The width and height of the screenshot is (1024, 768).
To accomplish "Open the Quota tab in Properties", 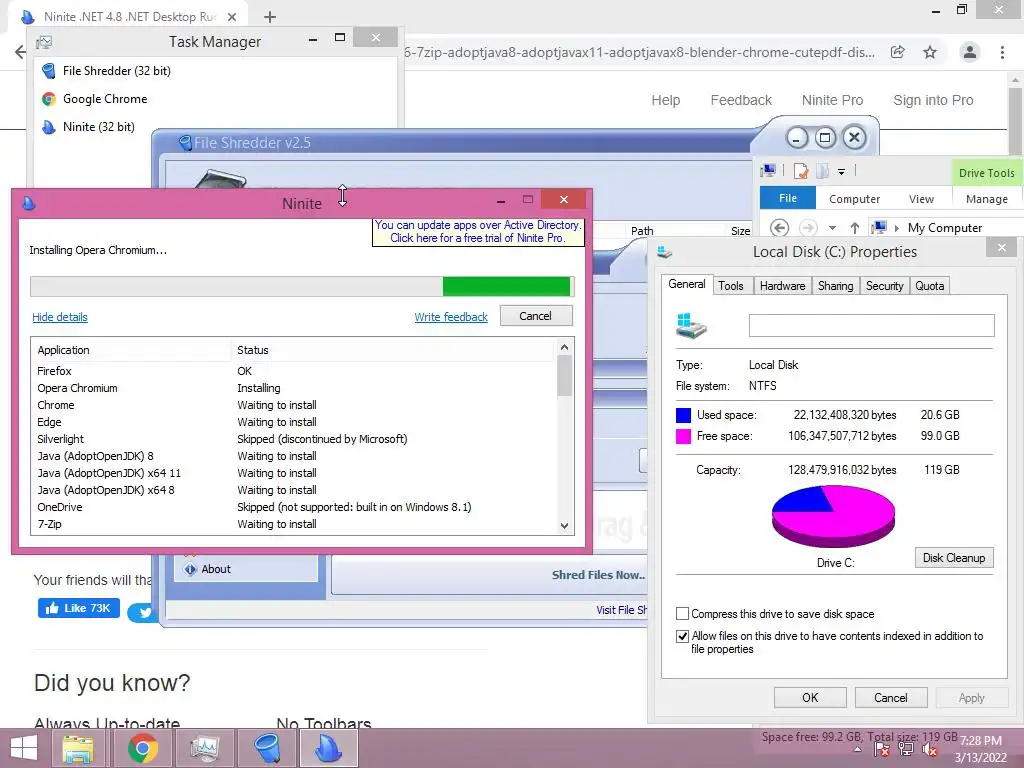I will point(929,286).
